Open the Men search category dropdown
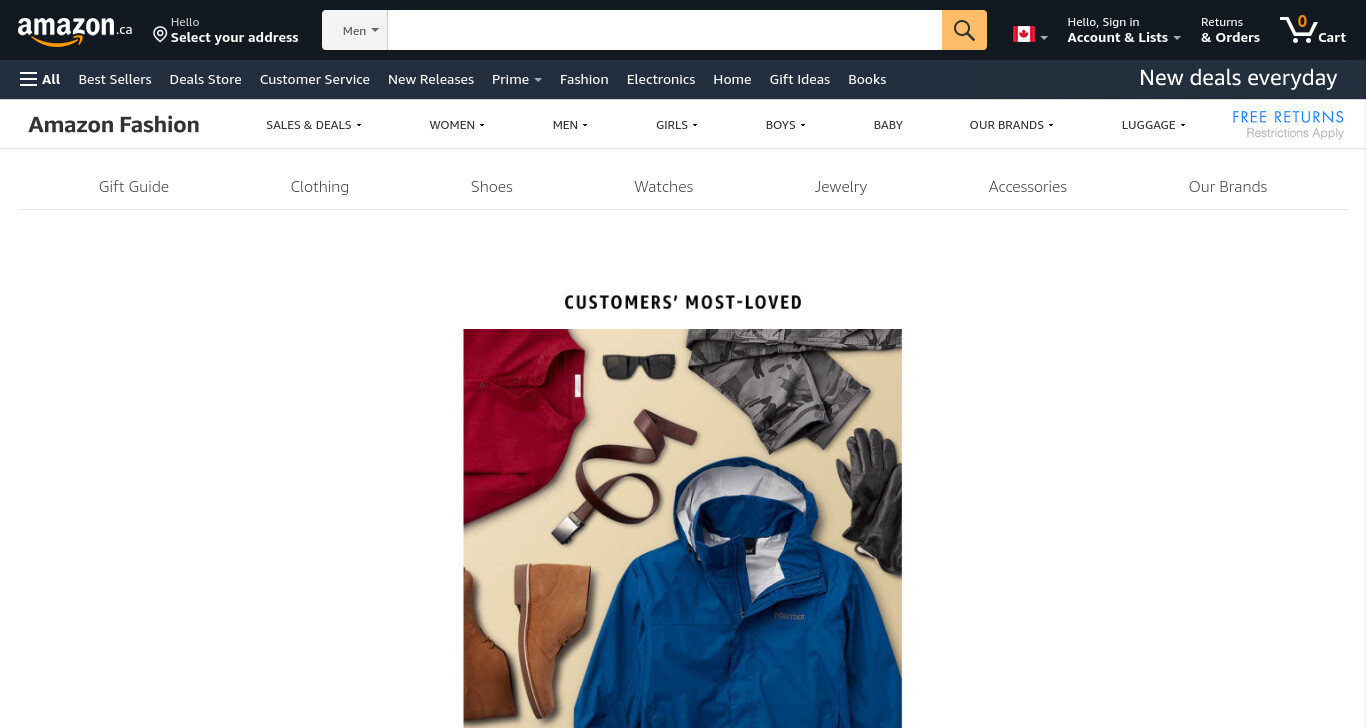 355,30
